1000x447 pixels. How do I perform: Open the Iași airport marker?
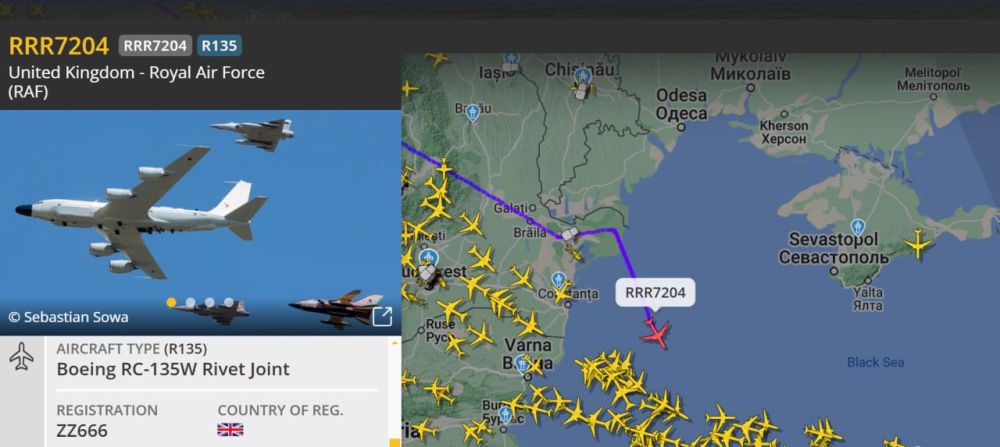pyautogui.click(x=511, y=60)
